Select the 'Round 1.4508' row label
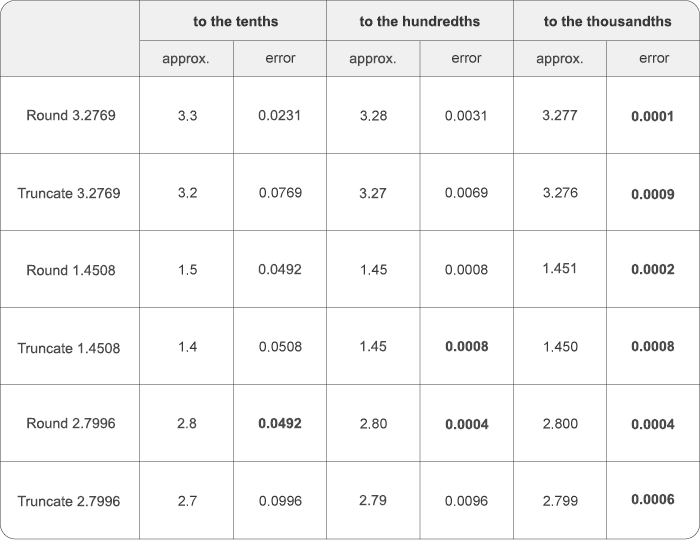 click(x=70, y=269)
